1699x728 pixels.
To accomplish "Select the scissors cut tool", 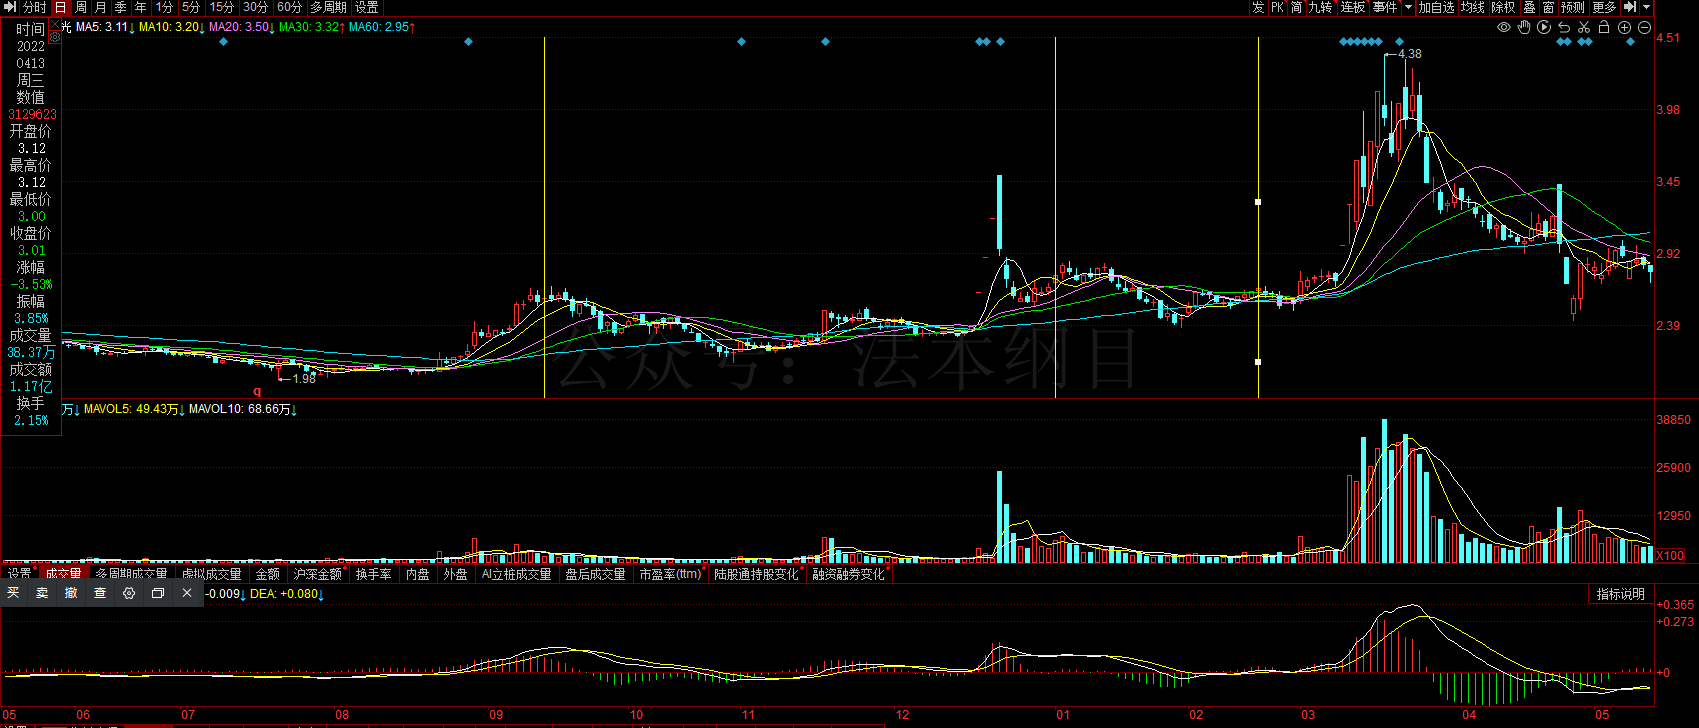I will (x=1584, y=28).
